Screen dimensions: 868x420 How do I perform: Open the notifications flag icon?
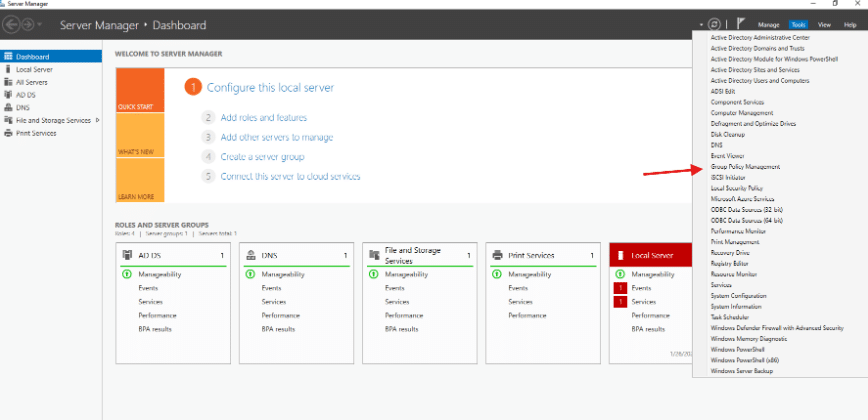point(741,24)
